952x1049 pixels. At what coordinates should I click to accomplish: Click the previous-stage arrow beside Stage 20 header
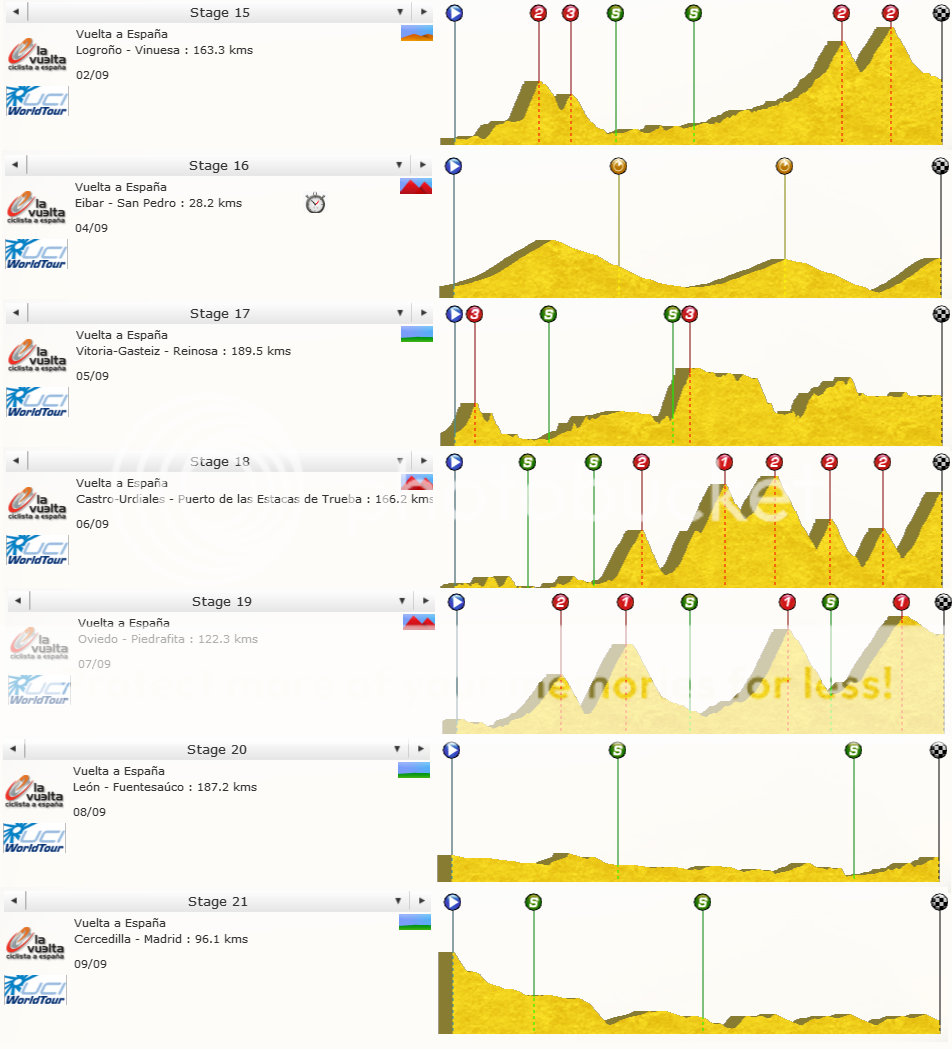[12, 749]
